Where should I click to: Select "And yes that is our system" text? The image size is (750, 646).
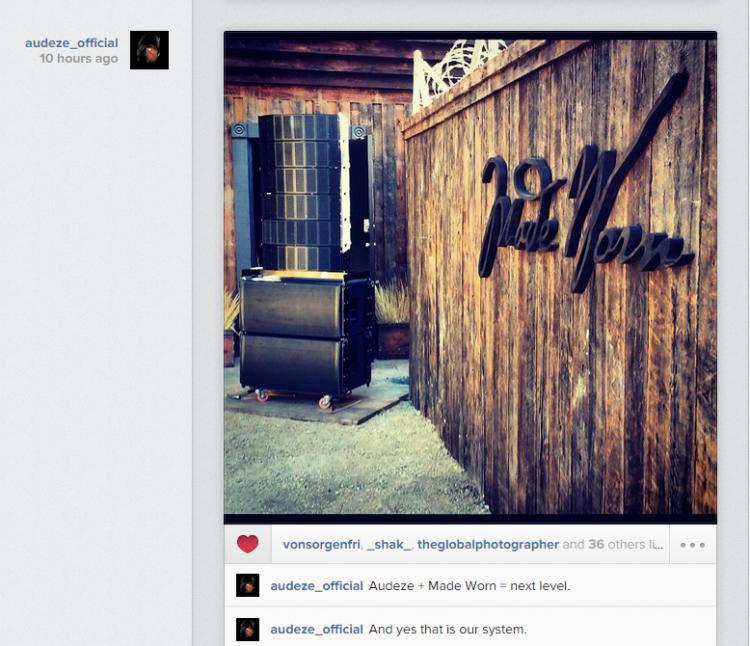[x=447, y=629]
